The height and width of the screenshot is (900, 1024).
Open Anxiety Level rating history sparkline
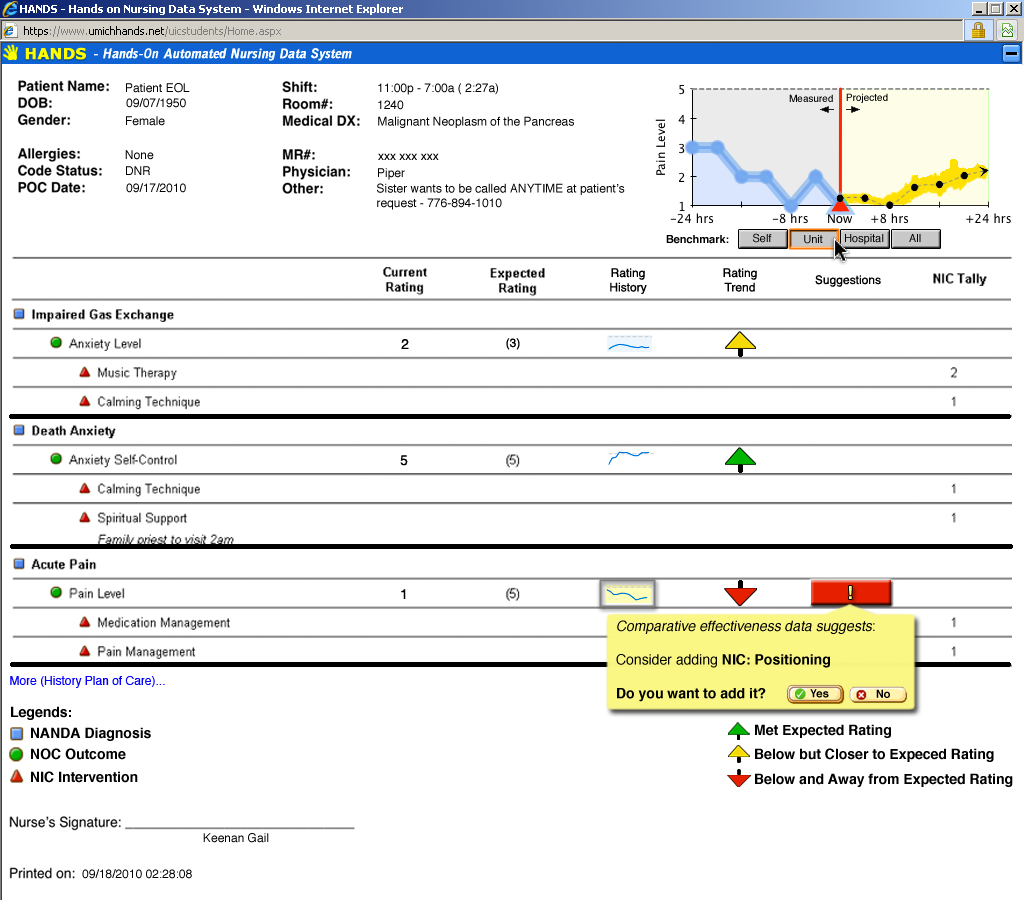pyautogui.click(x=629, y=344)
